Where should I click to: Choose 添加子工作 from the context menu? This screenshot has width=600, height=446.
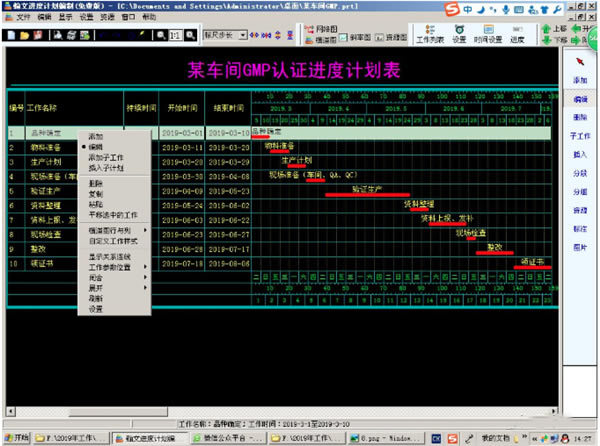(x=105, y=157)
